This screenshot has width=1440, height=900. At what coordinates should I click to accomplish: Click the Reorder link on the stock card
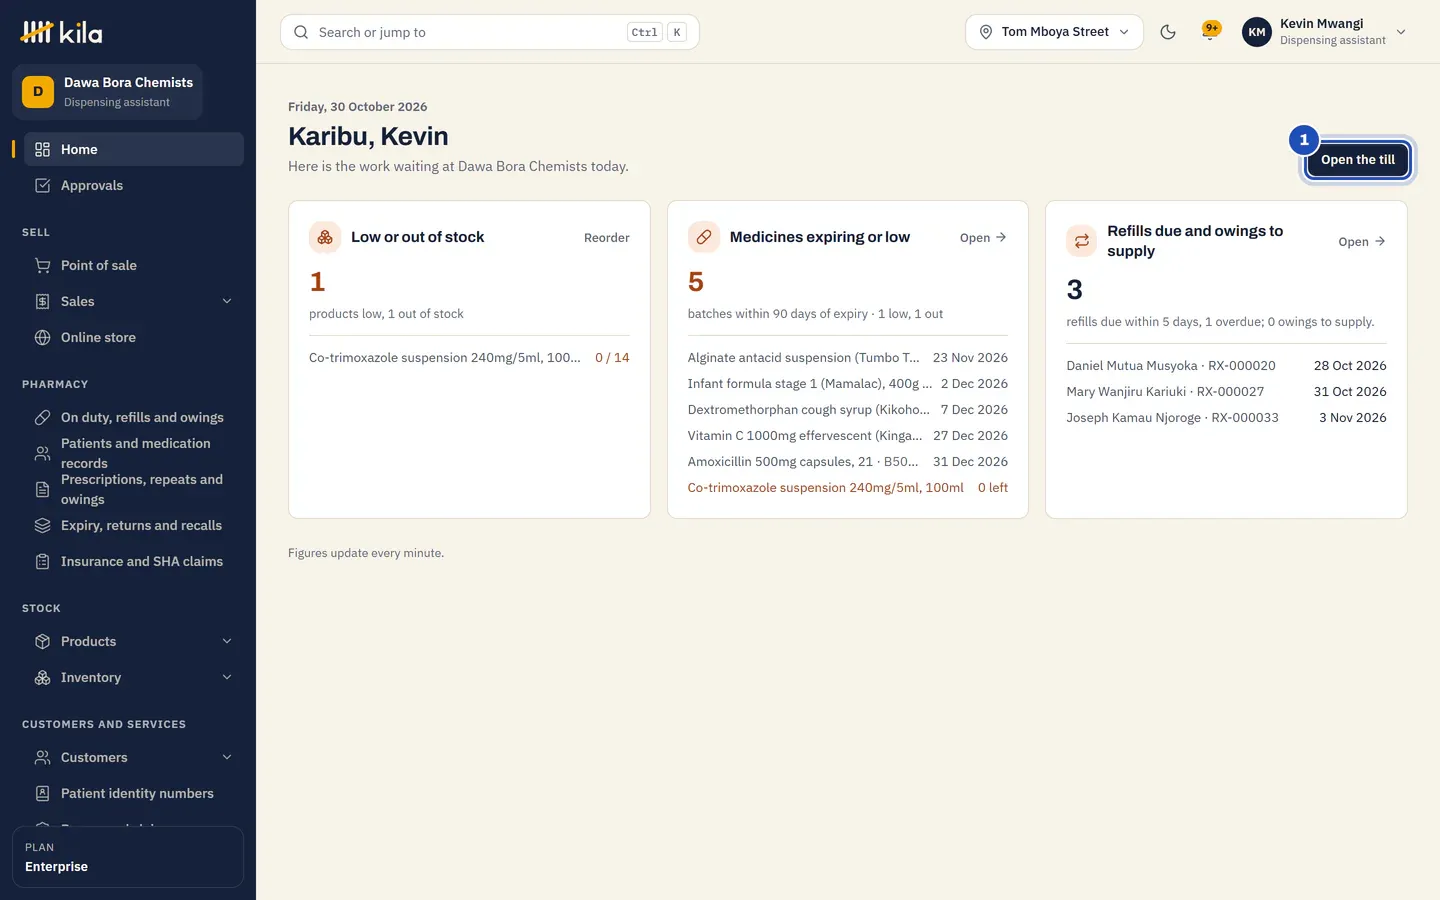click(x=606, y=238)
